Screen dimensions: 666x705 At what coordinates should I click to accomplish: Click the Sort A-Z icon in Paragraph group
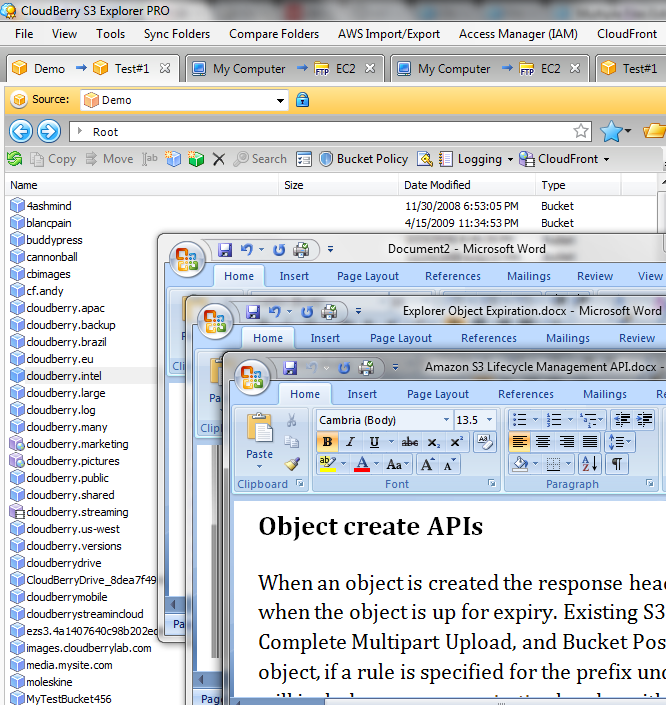pyautogui.click(x=590, y=463)
